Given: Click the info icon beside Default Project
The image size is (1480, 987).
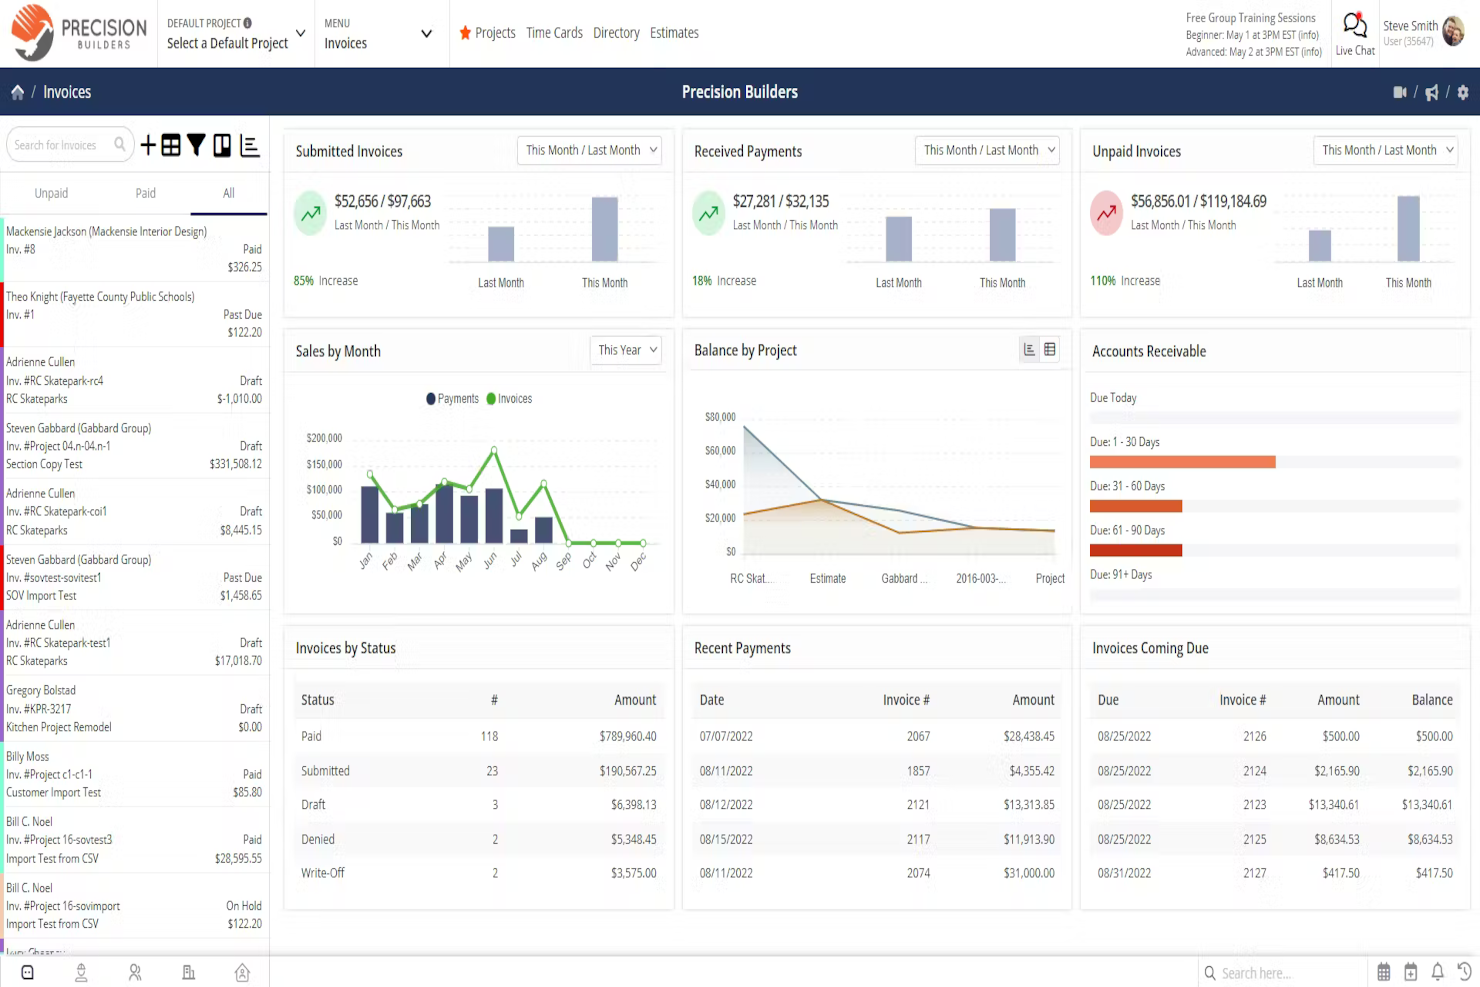Looking at the screenshot, I should 248,23.
